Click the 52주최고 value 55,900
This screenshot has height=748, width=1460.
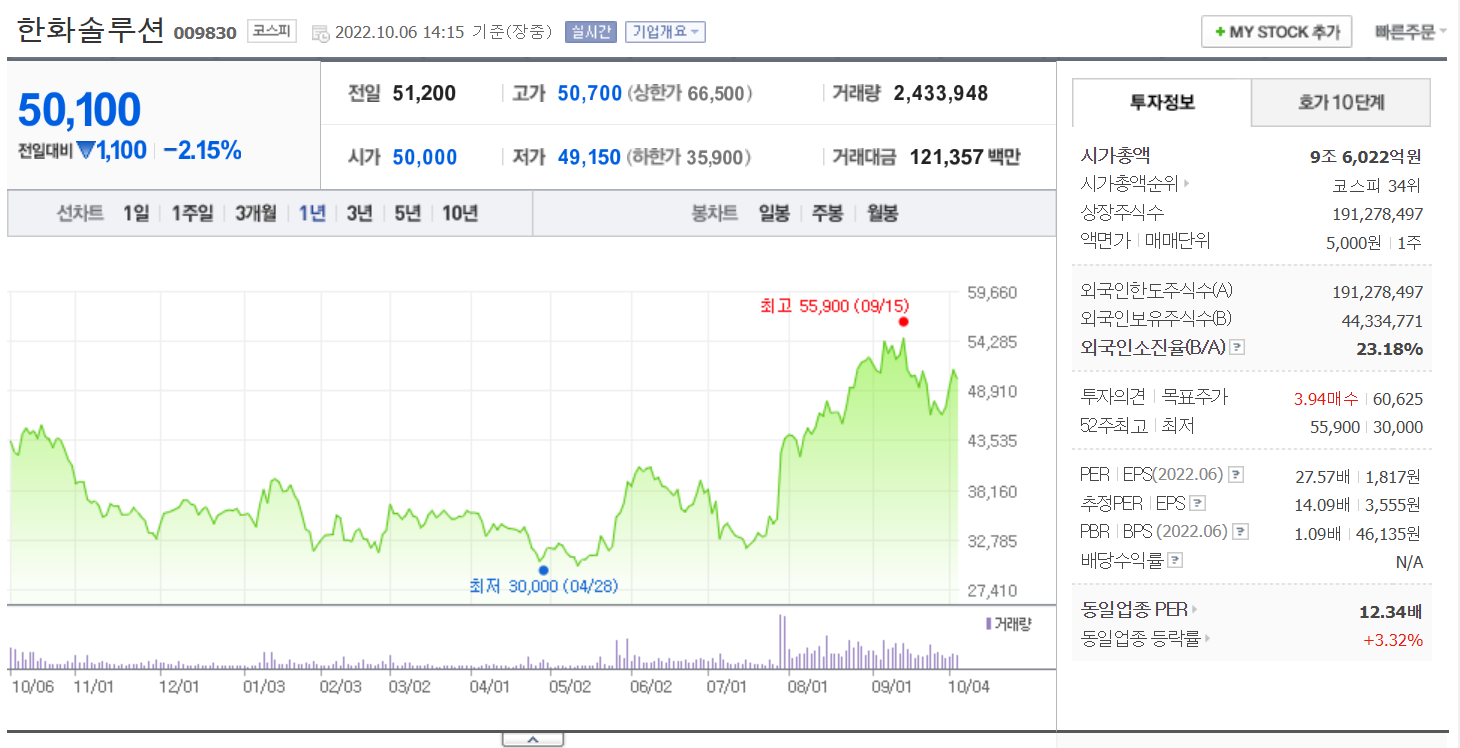1335,427
